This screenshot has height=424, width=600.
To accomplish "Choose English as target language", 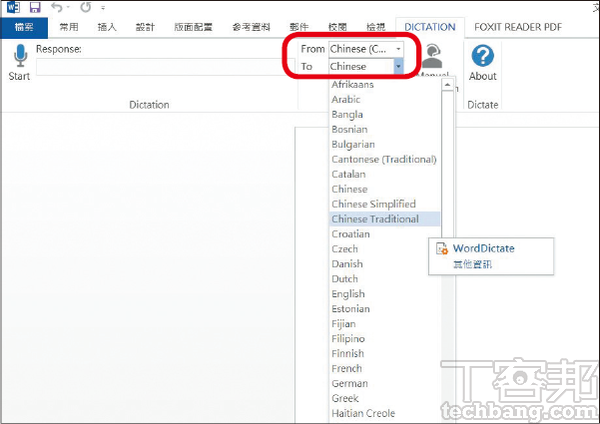I will point(385,294).
